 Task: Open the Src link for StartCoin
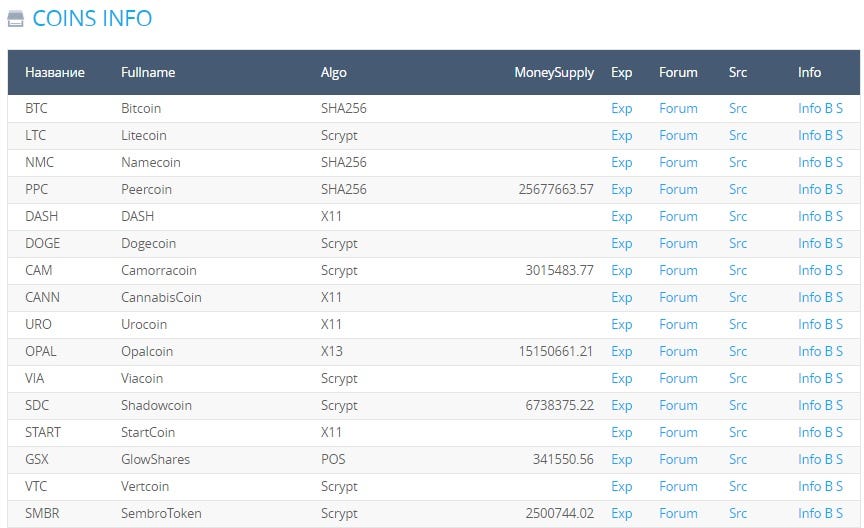737,433
